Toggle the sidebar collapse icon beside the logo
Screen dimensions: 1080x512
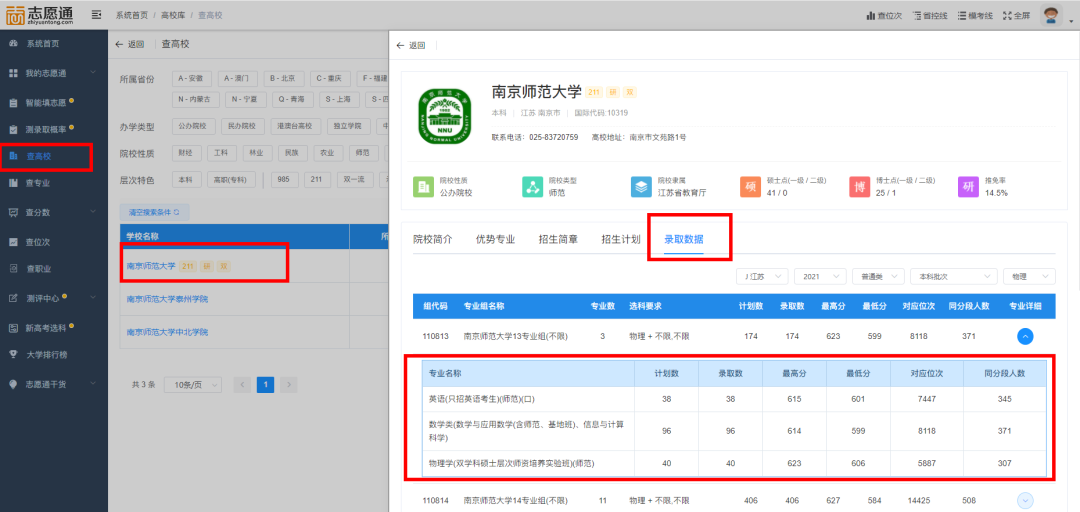(x=96, y=15)
